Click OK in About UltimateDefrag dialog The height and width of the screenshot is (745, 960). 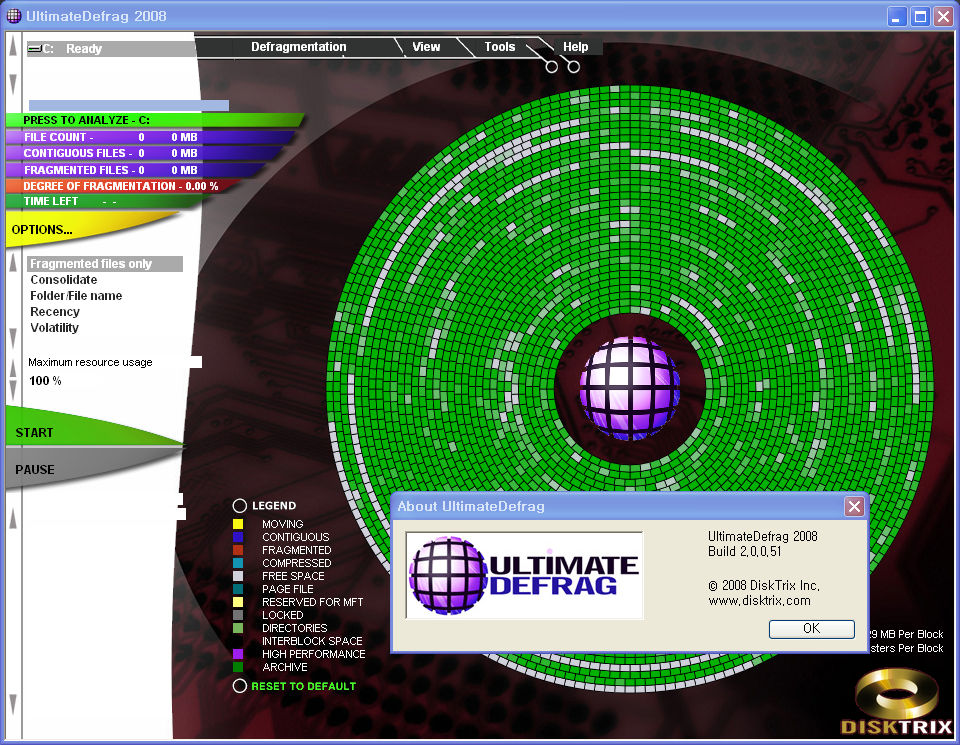click(x=811, y=629)
